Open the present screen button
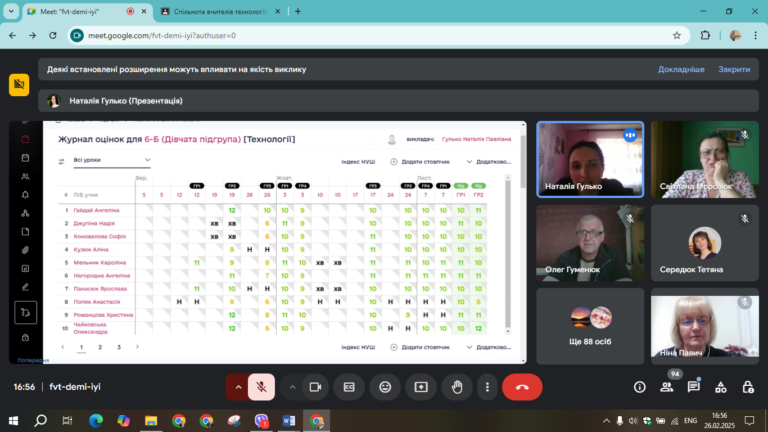Viewport: 768px width, 432px height. click(x=421, y=387)
